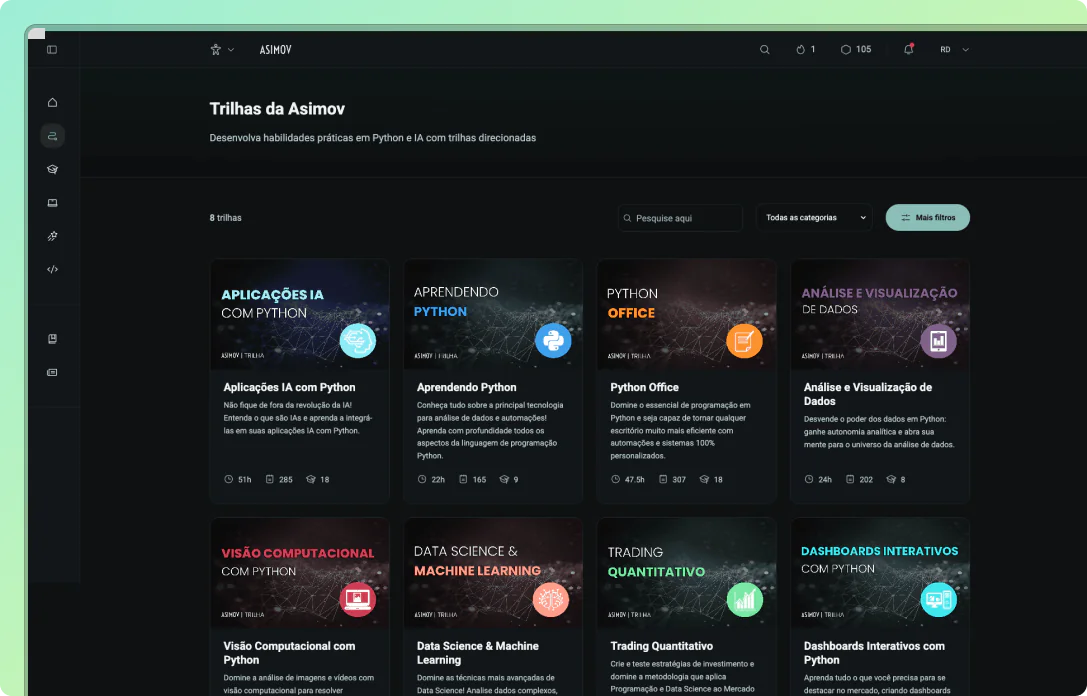Open the code </> section from the sidebar
This screenshot has width=1087, height=696.
tap(51, 269)
